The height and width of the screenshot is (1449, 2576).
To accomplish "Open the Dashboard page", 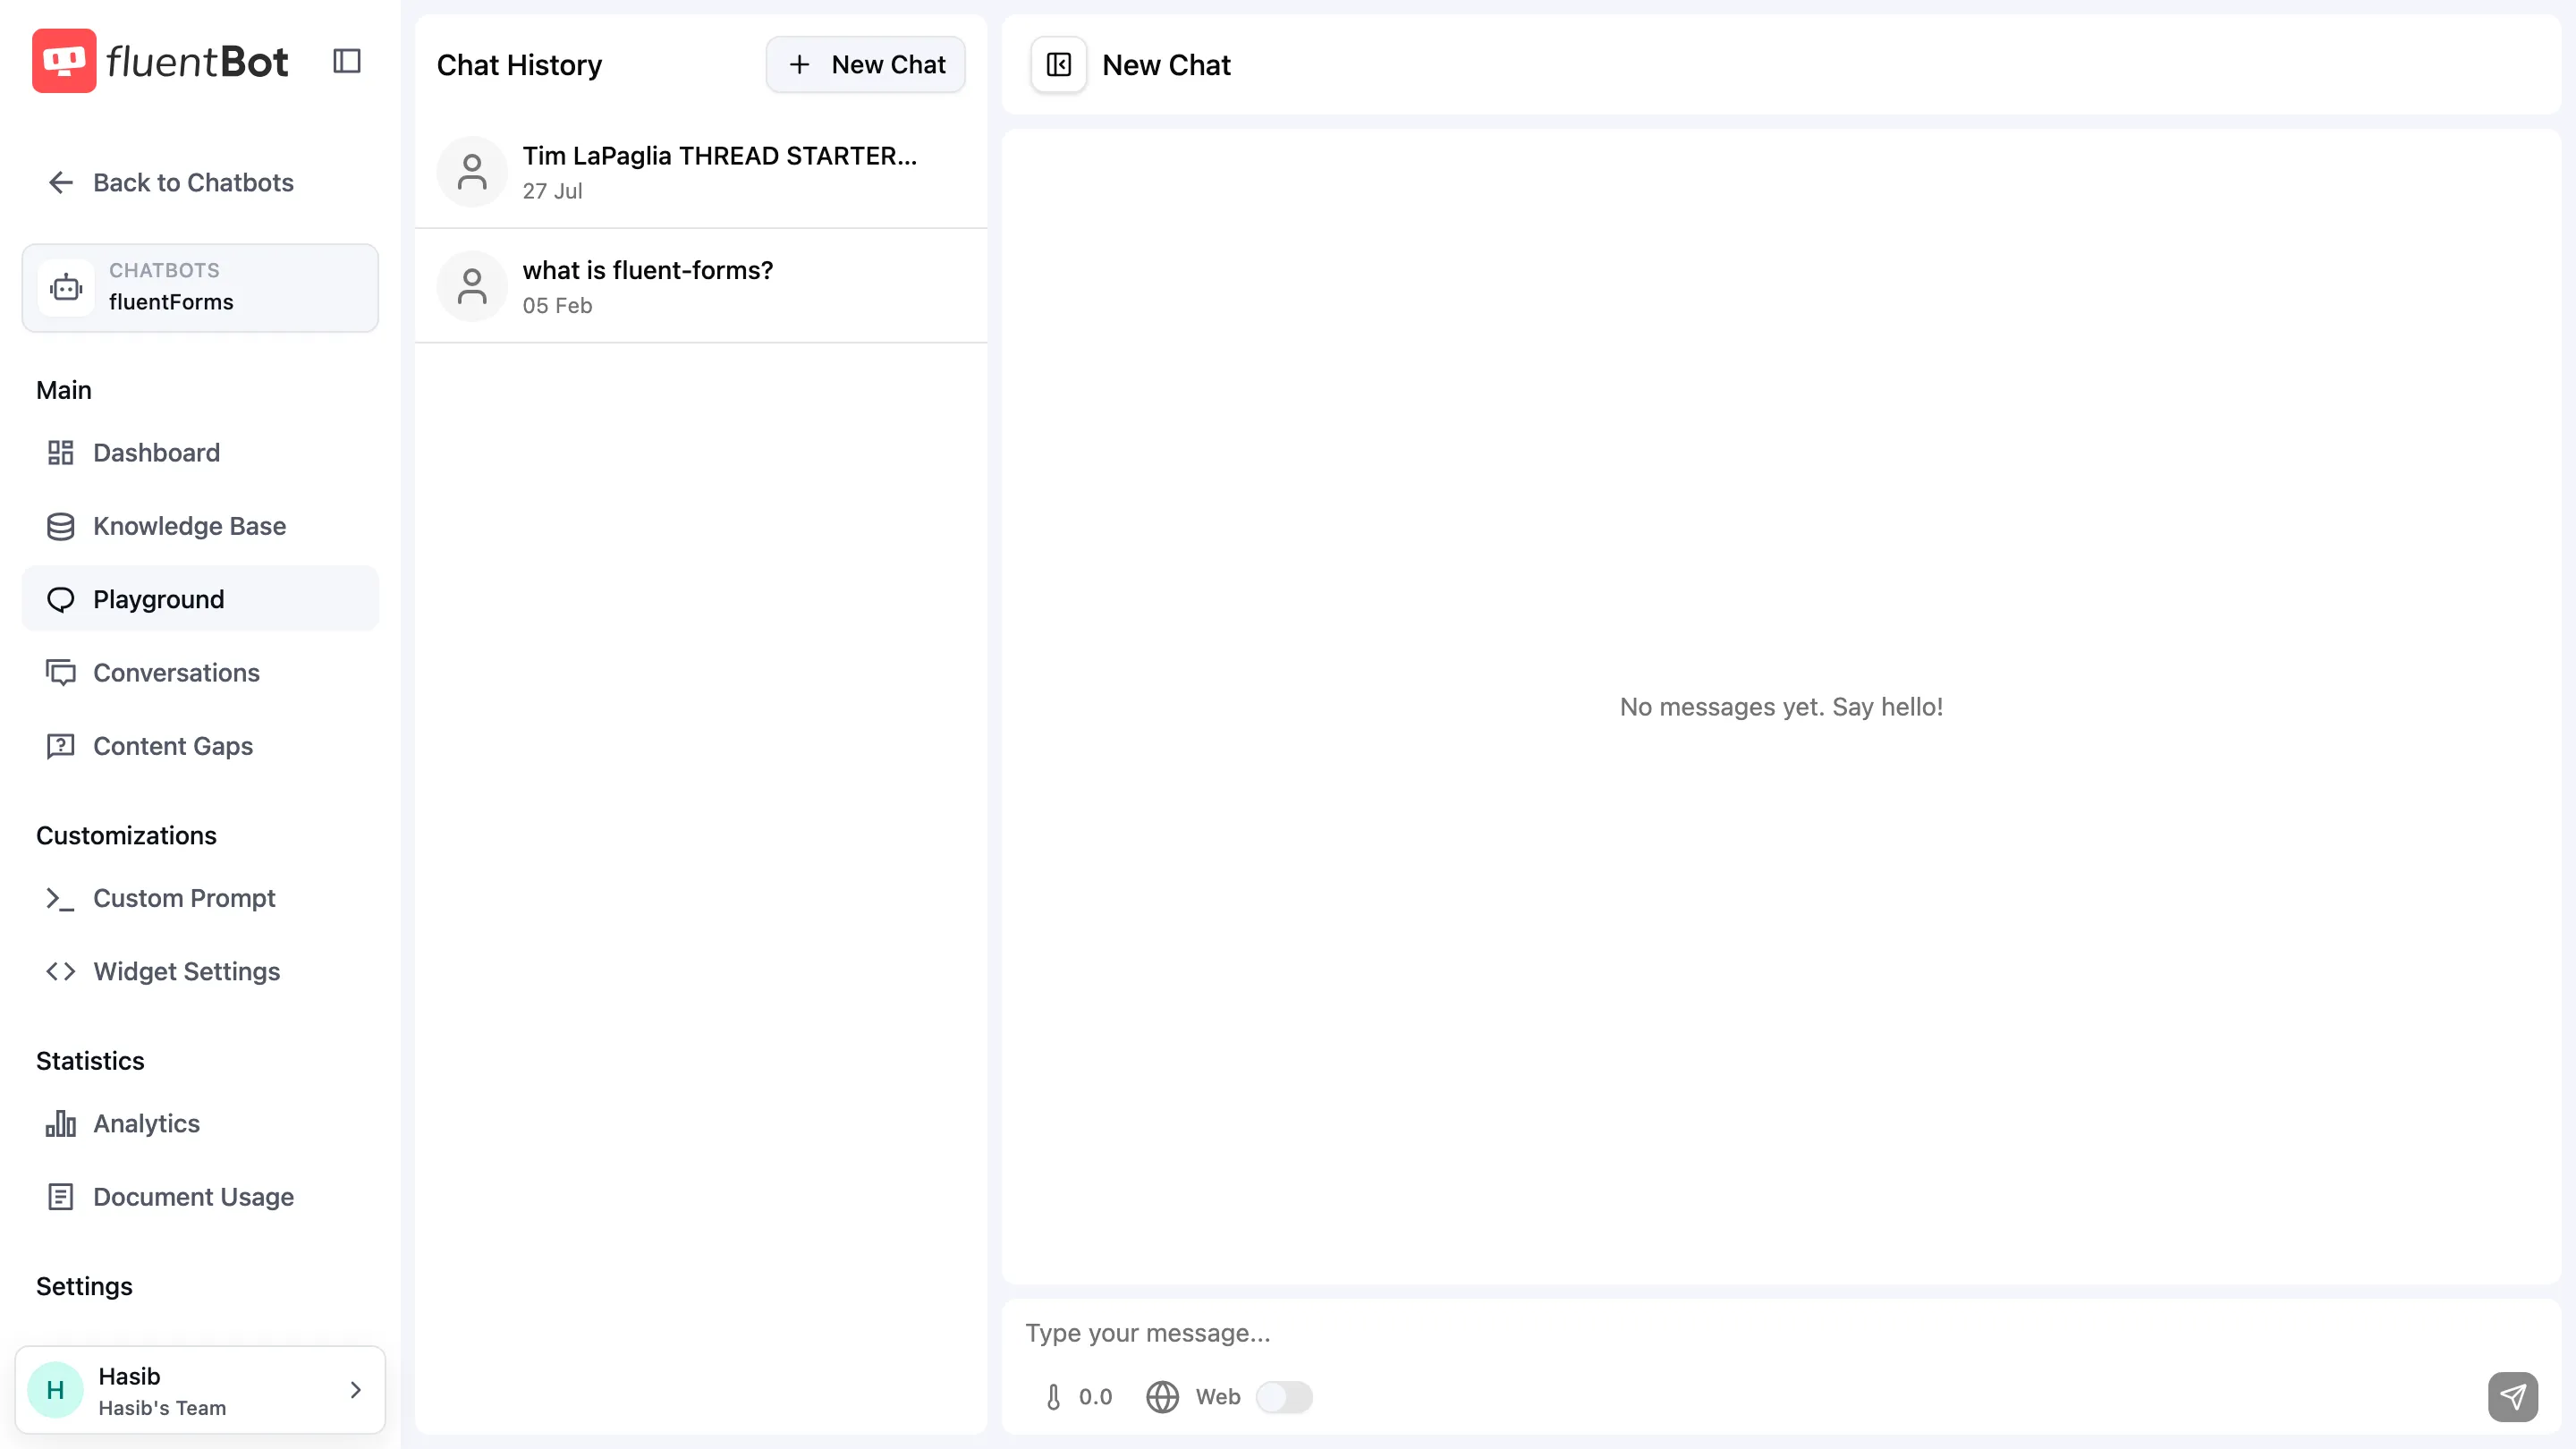I will click(x=200, y=453).
